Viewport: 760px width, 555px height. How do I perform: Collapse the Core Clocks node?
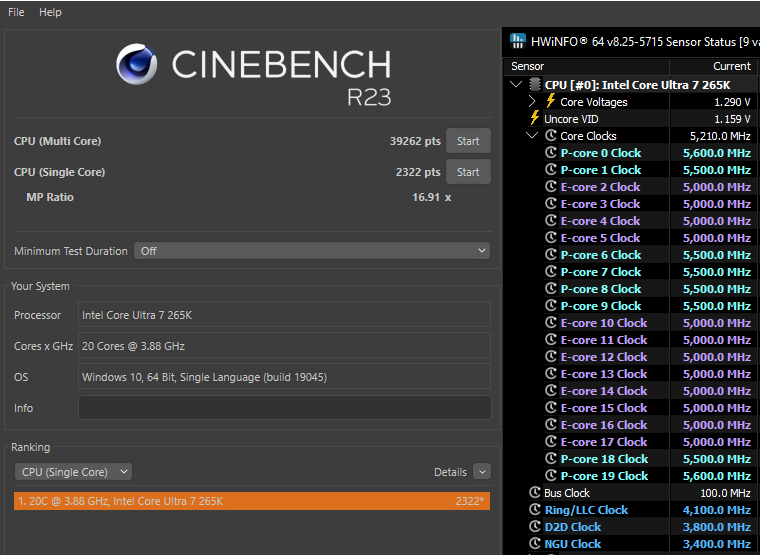[x=532, y=136]
